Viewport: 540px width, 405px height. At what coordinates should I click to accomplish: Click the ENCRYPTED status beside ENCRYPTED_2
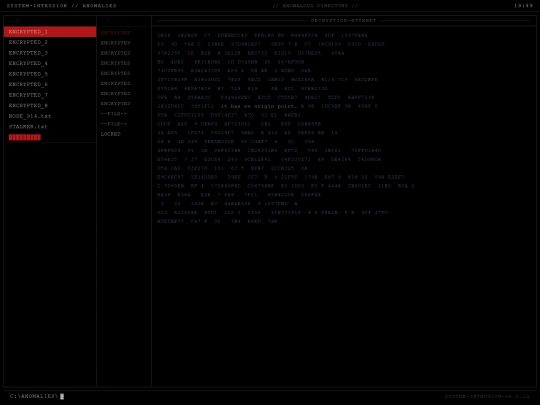pyautogui.click(x=115, y=43)
